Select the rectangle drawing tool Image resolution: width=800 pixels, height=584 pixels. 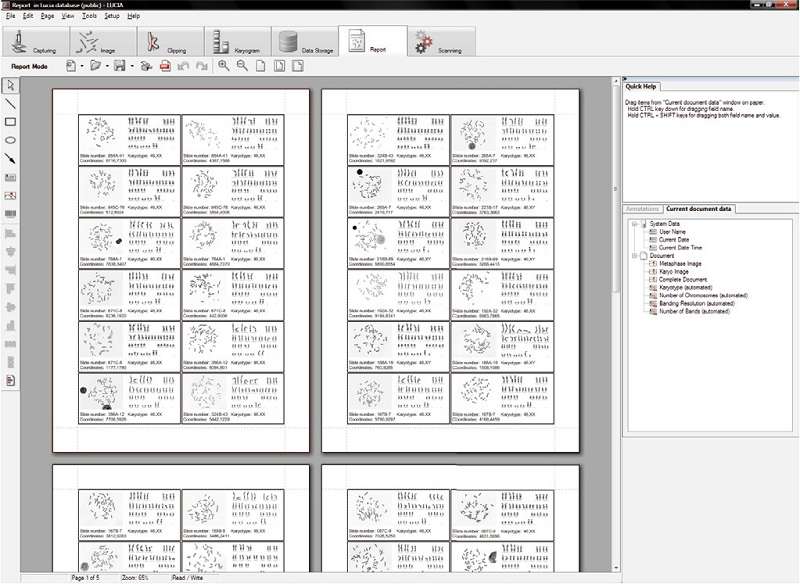point(10,122)
